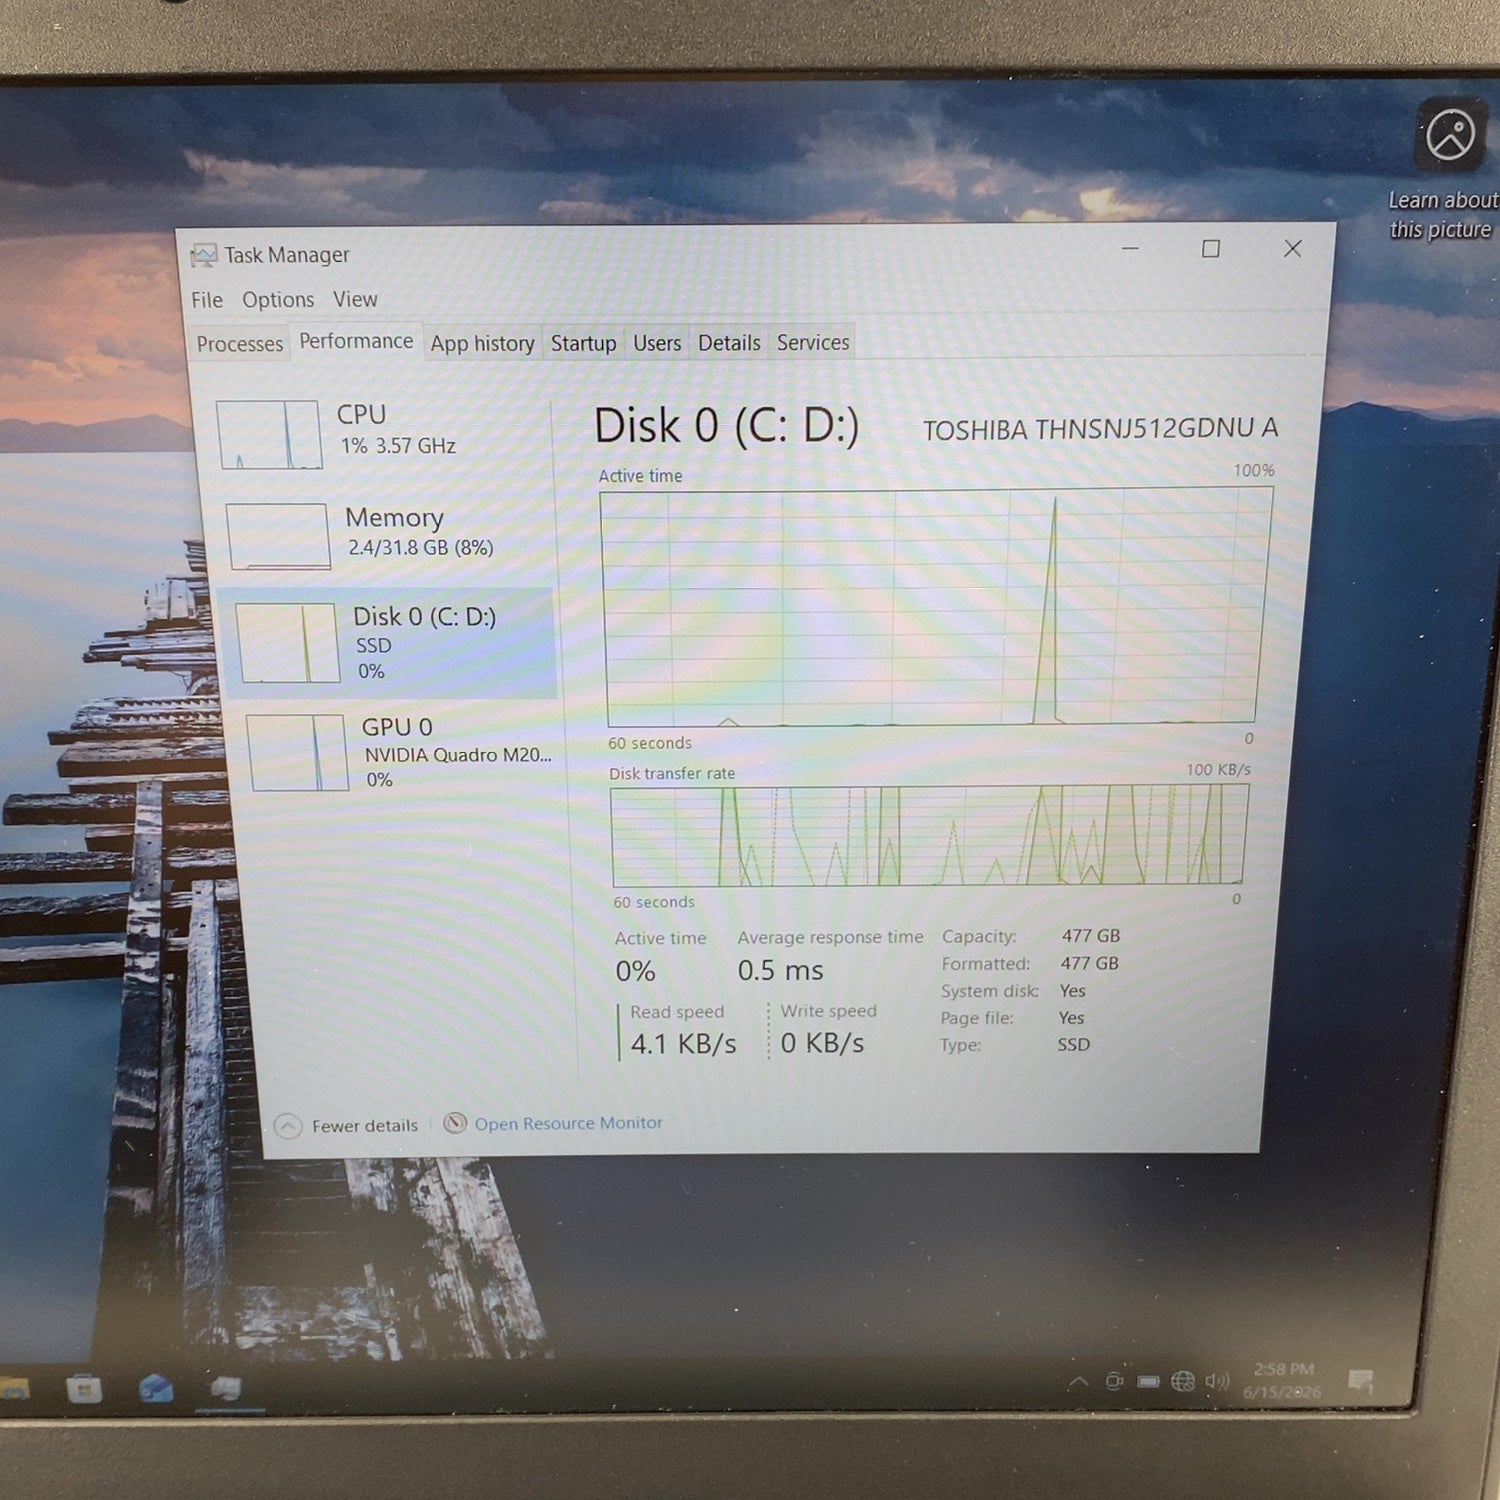Select the CPU performance graph thumbnail
1500x1500 pixels.
click(x=268, y=435)
